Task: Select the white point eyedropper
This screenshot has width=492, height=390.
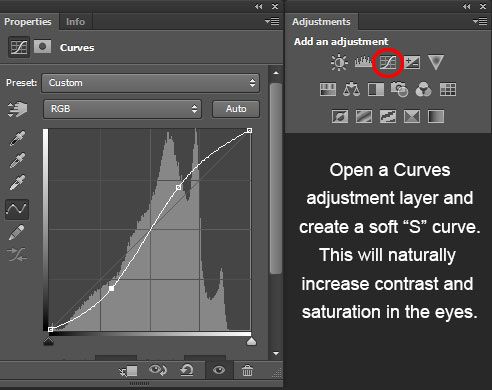Action: 17,183
